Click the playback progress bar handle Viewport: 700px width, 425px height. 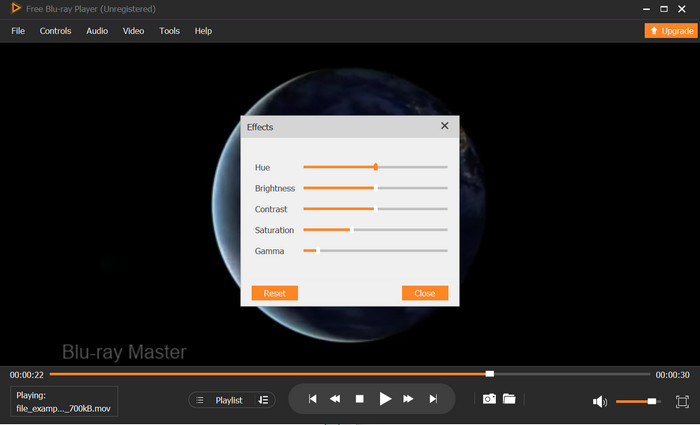tap(490, 374)
